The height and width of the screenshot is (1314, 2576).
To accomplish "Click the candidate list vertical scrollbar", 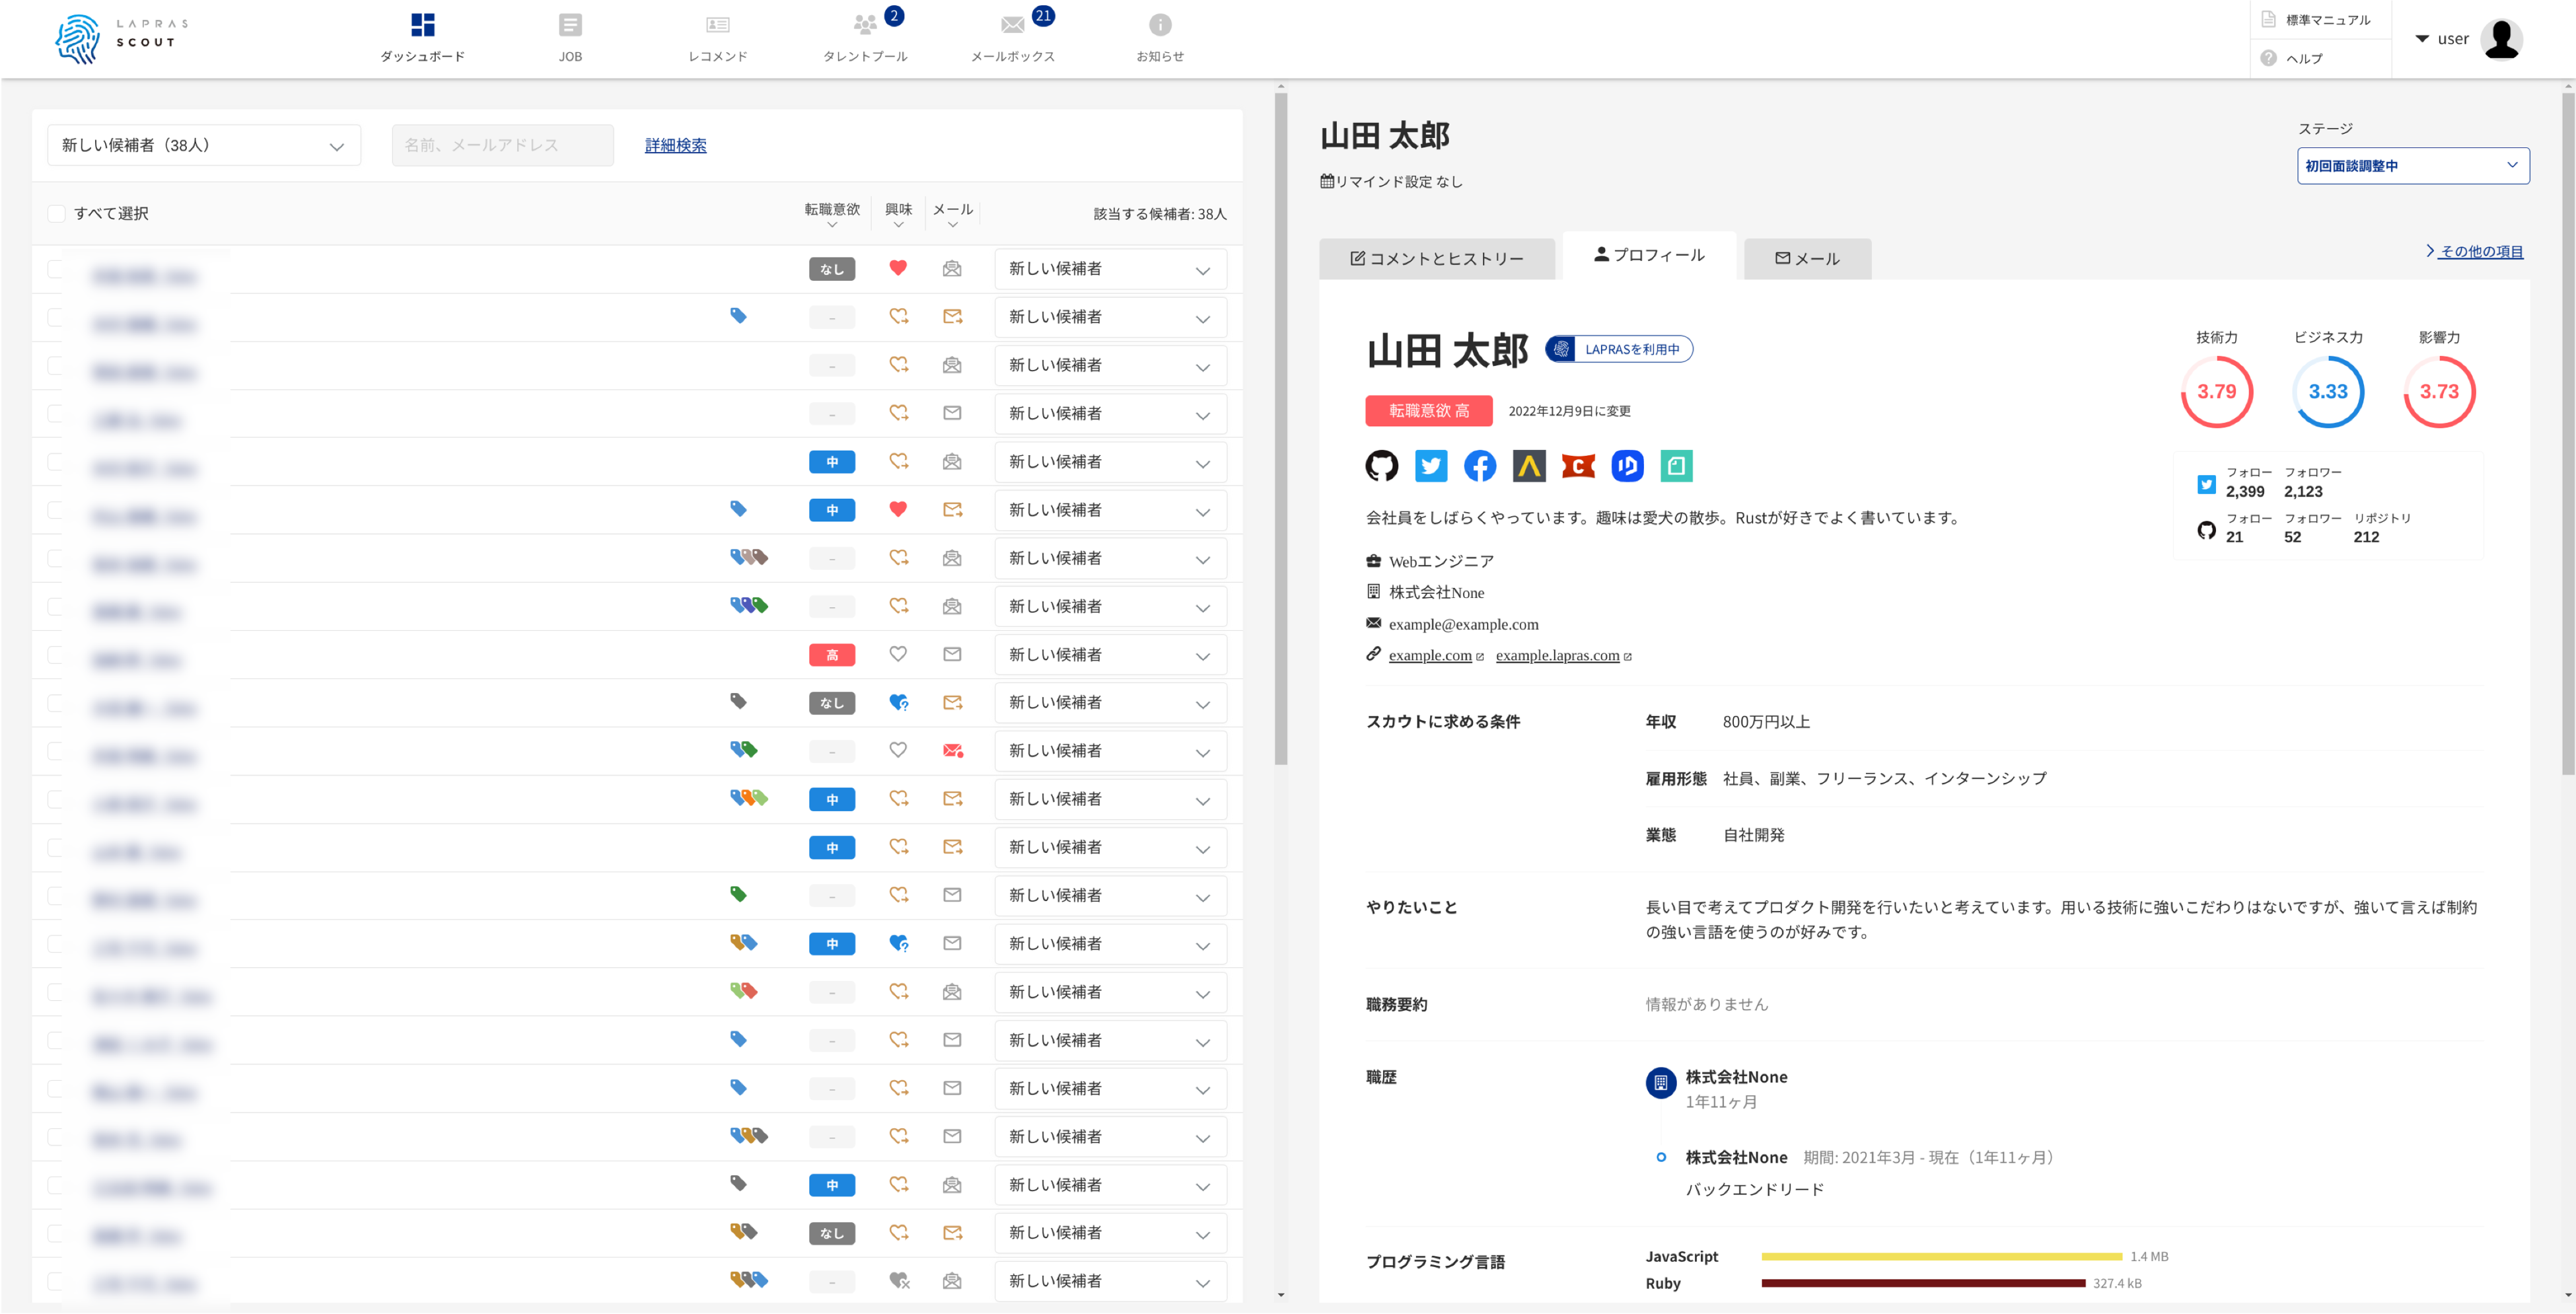I will (x=1280, y=430).
